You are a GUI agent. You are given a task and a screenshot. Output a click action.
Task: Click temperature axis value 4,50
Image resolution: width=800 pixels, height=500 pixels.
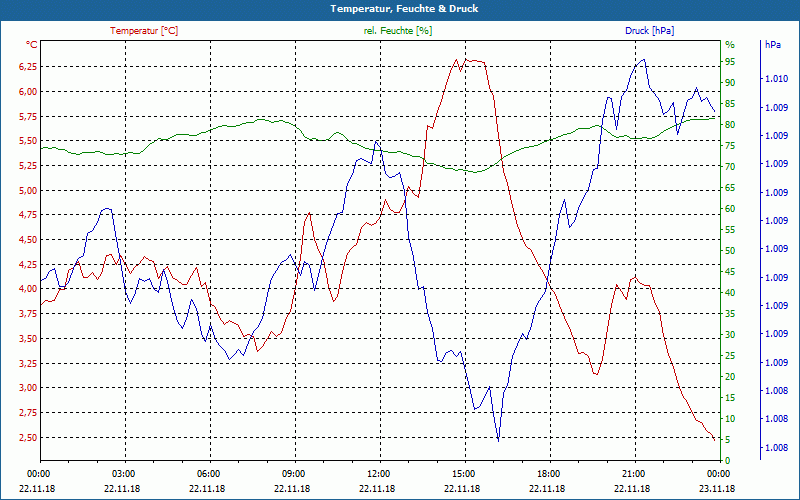pyautogui.click(x=28, y=240)
